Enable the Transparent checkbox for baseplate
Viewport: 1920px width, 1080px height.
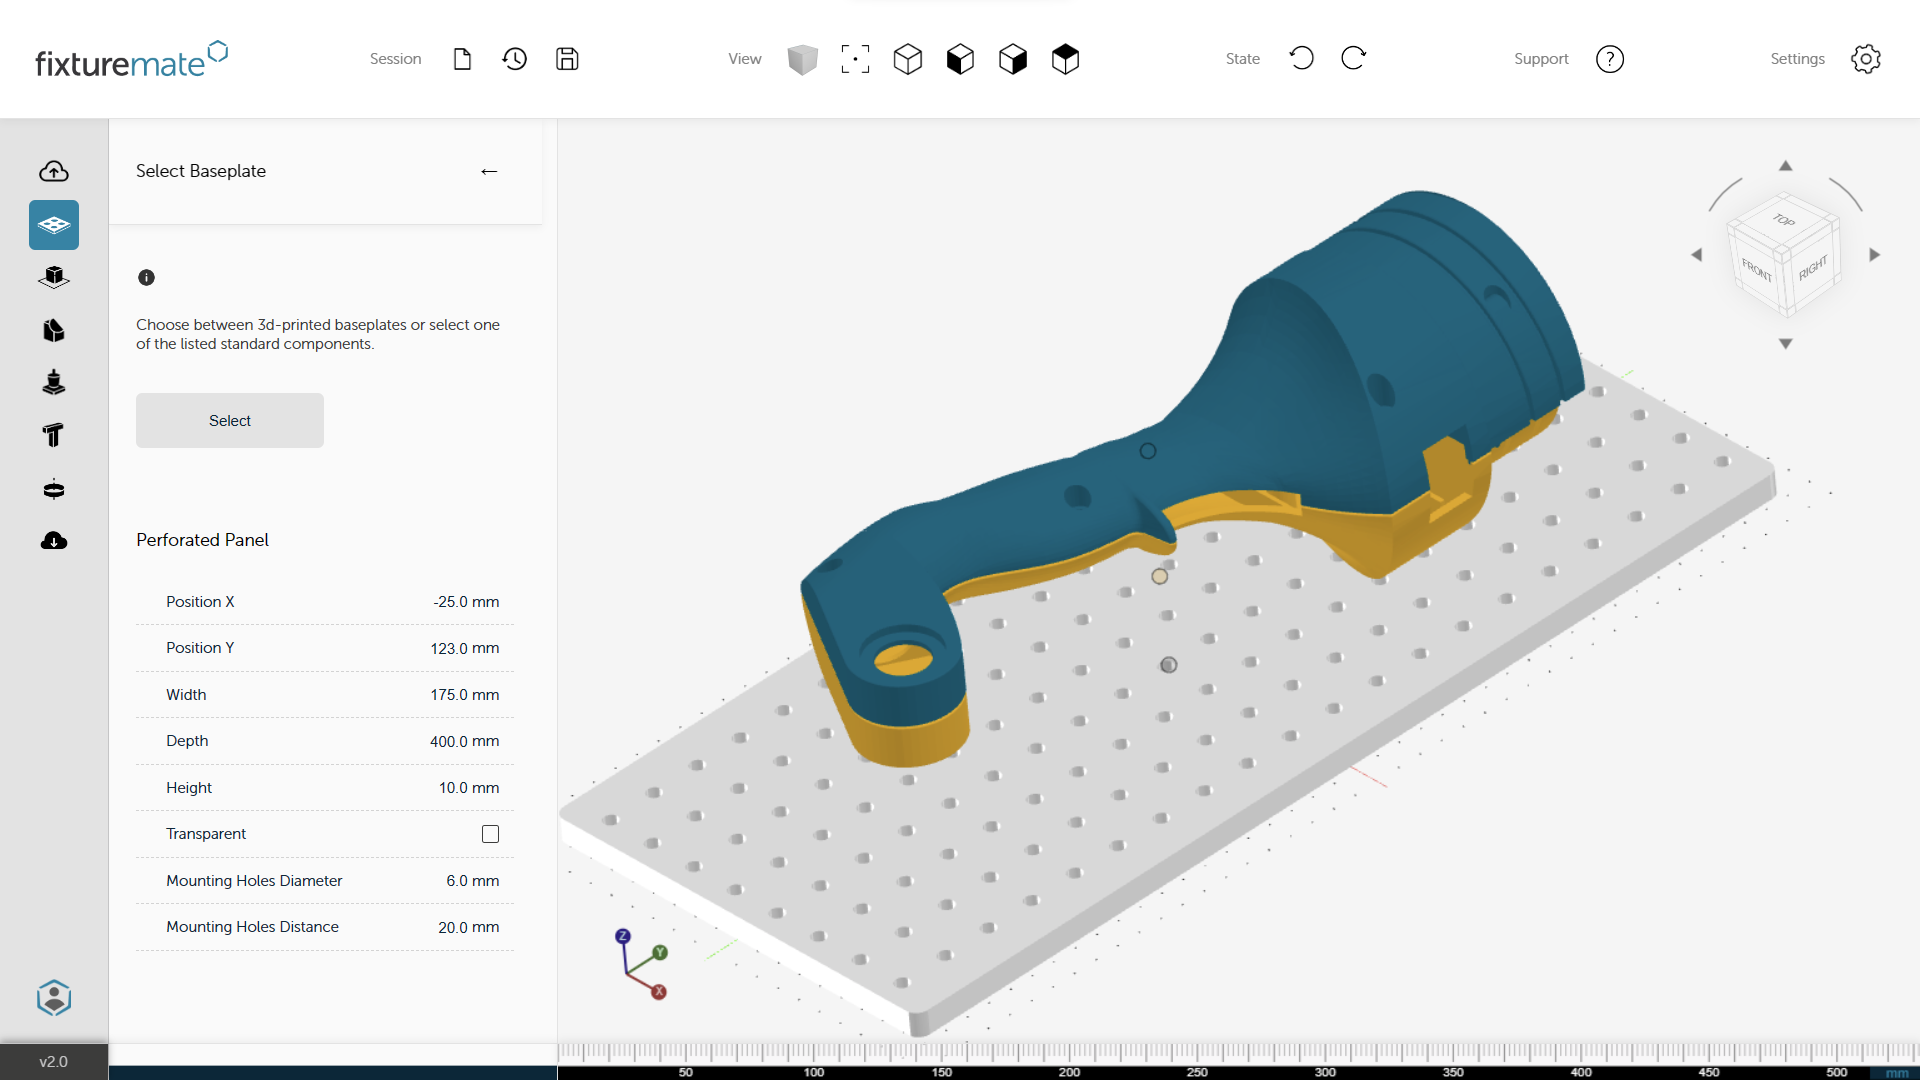[x=489, y=832]
